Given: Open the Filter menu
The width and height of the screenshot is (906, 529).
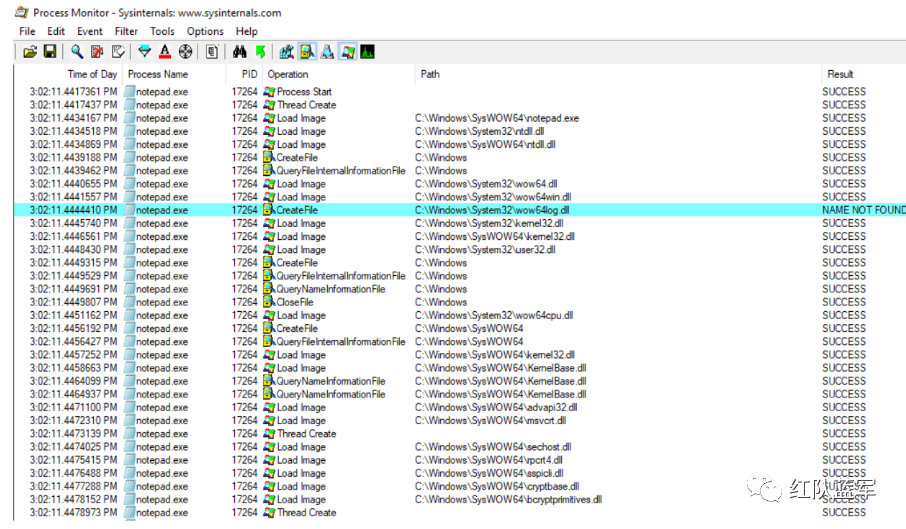Looking at the screenshot, I should pyautogui.click(x=126, y=31).
